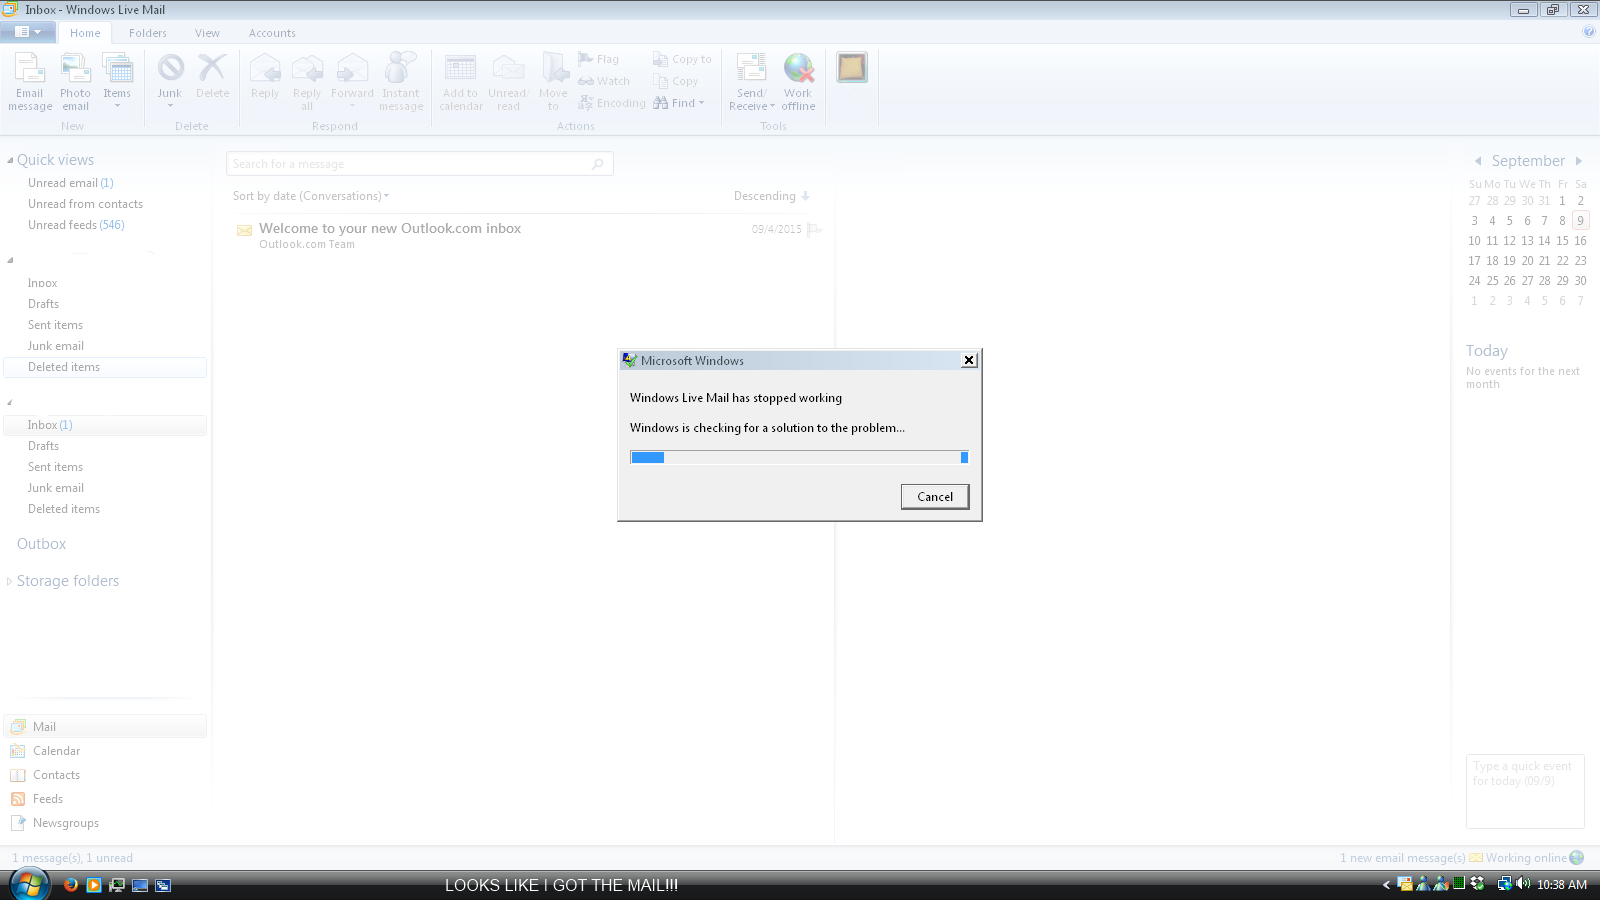Select today's date 9 in the calendar
This screenshot has height=900, width=1600.
coord(1580,221)
